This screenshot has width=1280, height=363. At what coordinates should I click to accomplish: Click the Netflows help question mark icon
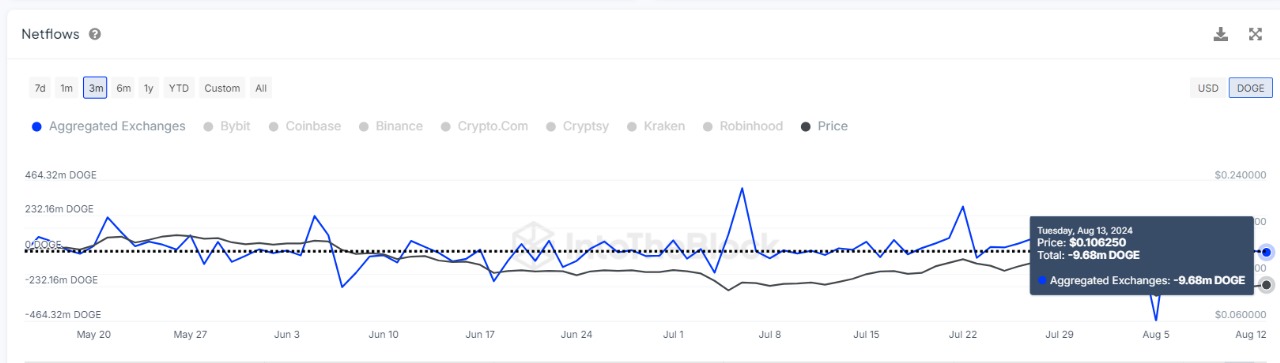point(95,34)
